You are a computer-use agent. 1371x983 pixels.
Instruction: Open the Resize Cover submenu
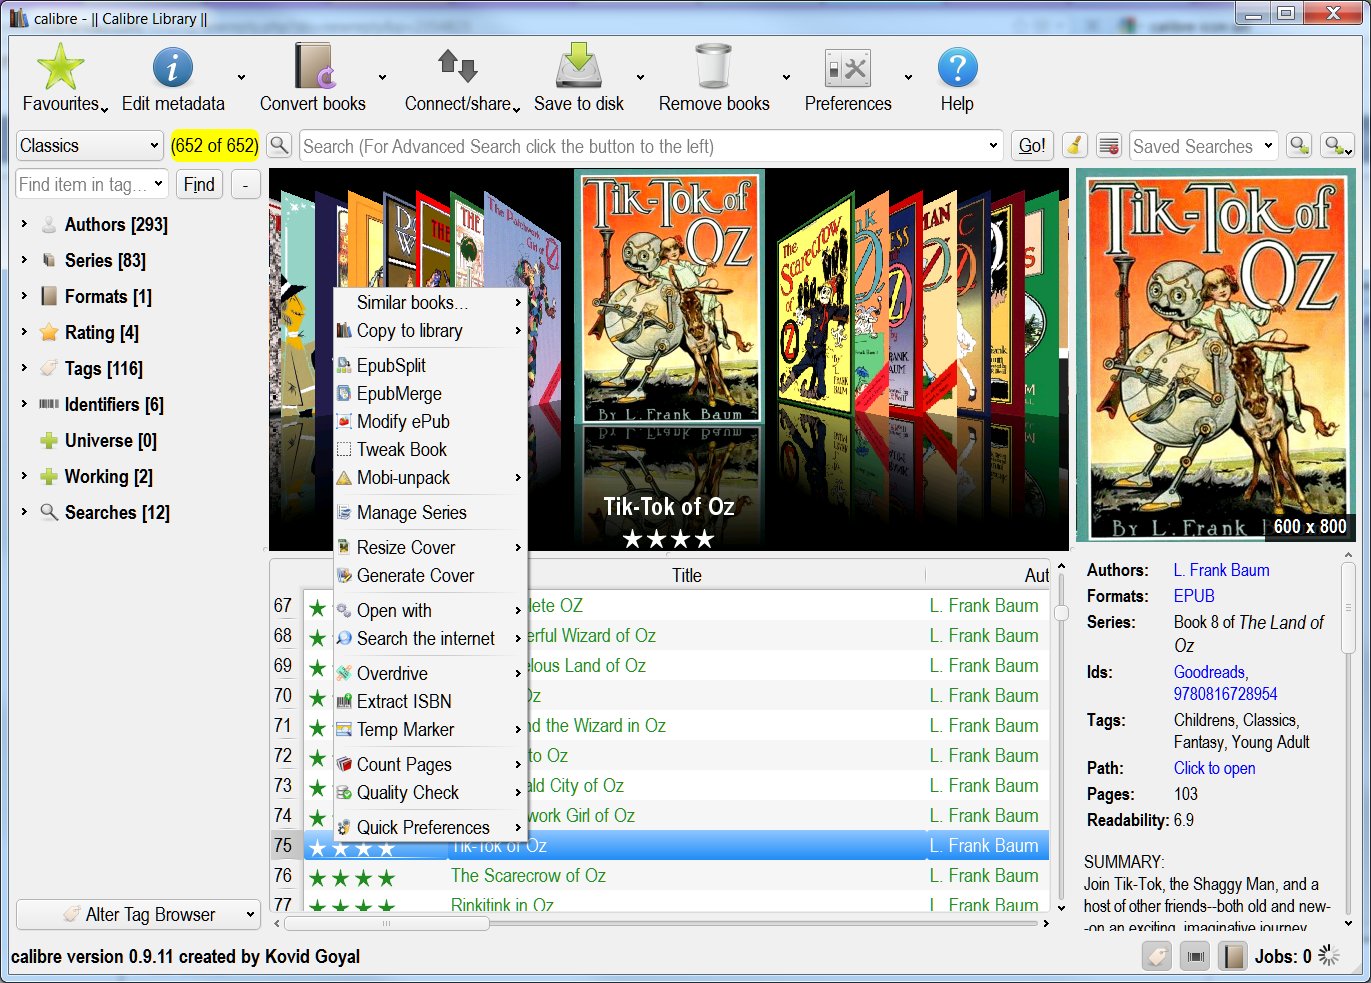click(430, 548)
